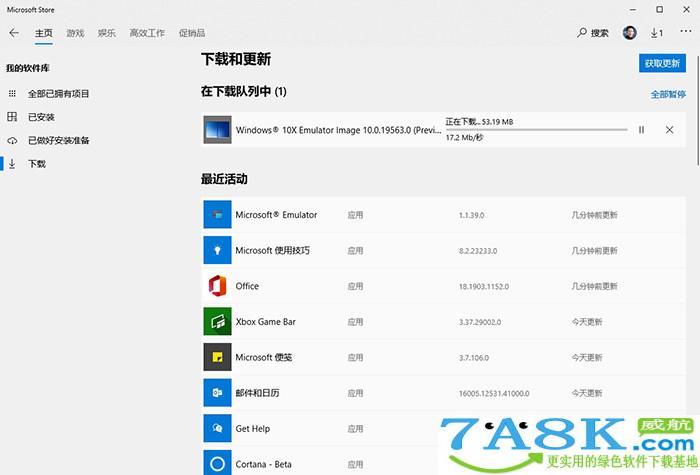
Task: Open the downloads indicator icon
Action: 657,33
